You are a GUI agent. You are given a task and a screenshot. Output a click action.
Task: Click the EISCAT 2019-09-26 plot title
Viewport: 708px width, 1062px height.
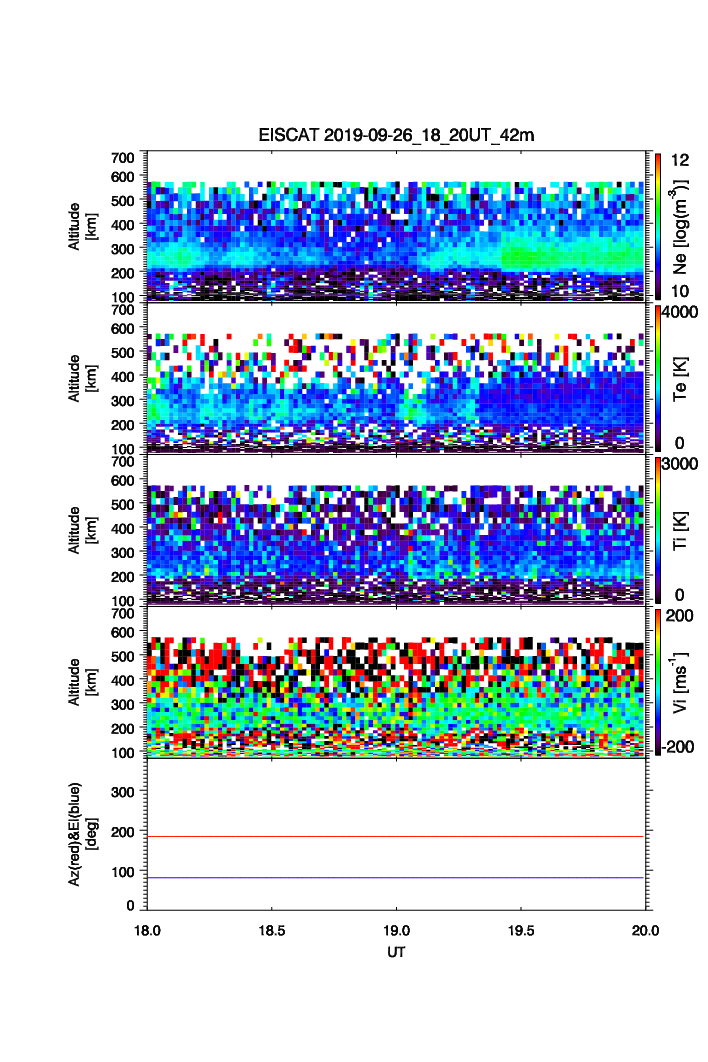tap(396, 136)
